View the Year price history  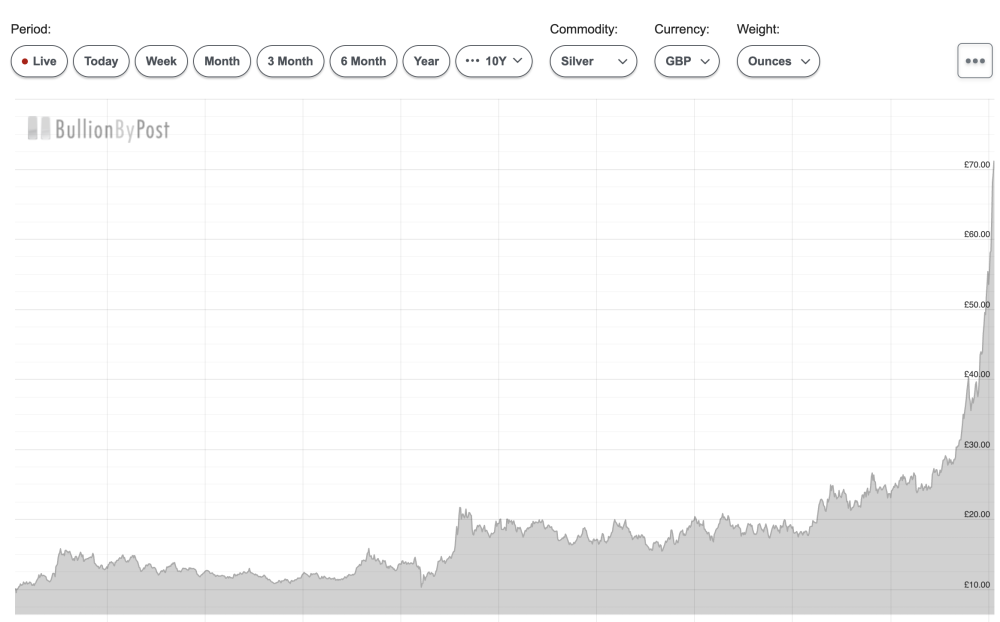(x=426, y=61)
